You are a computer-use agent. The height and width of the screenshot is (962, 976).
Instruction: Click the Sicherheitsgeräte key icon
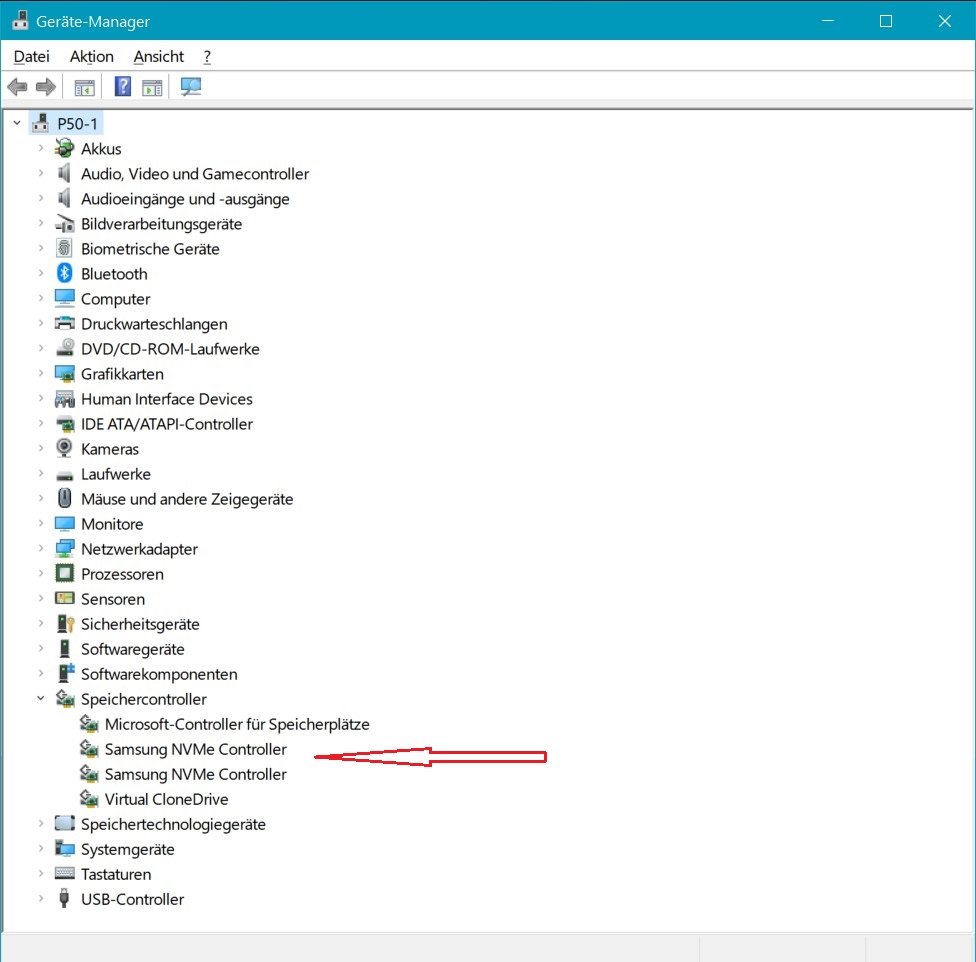64,623
